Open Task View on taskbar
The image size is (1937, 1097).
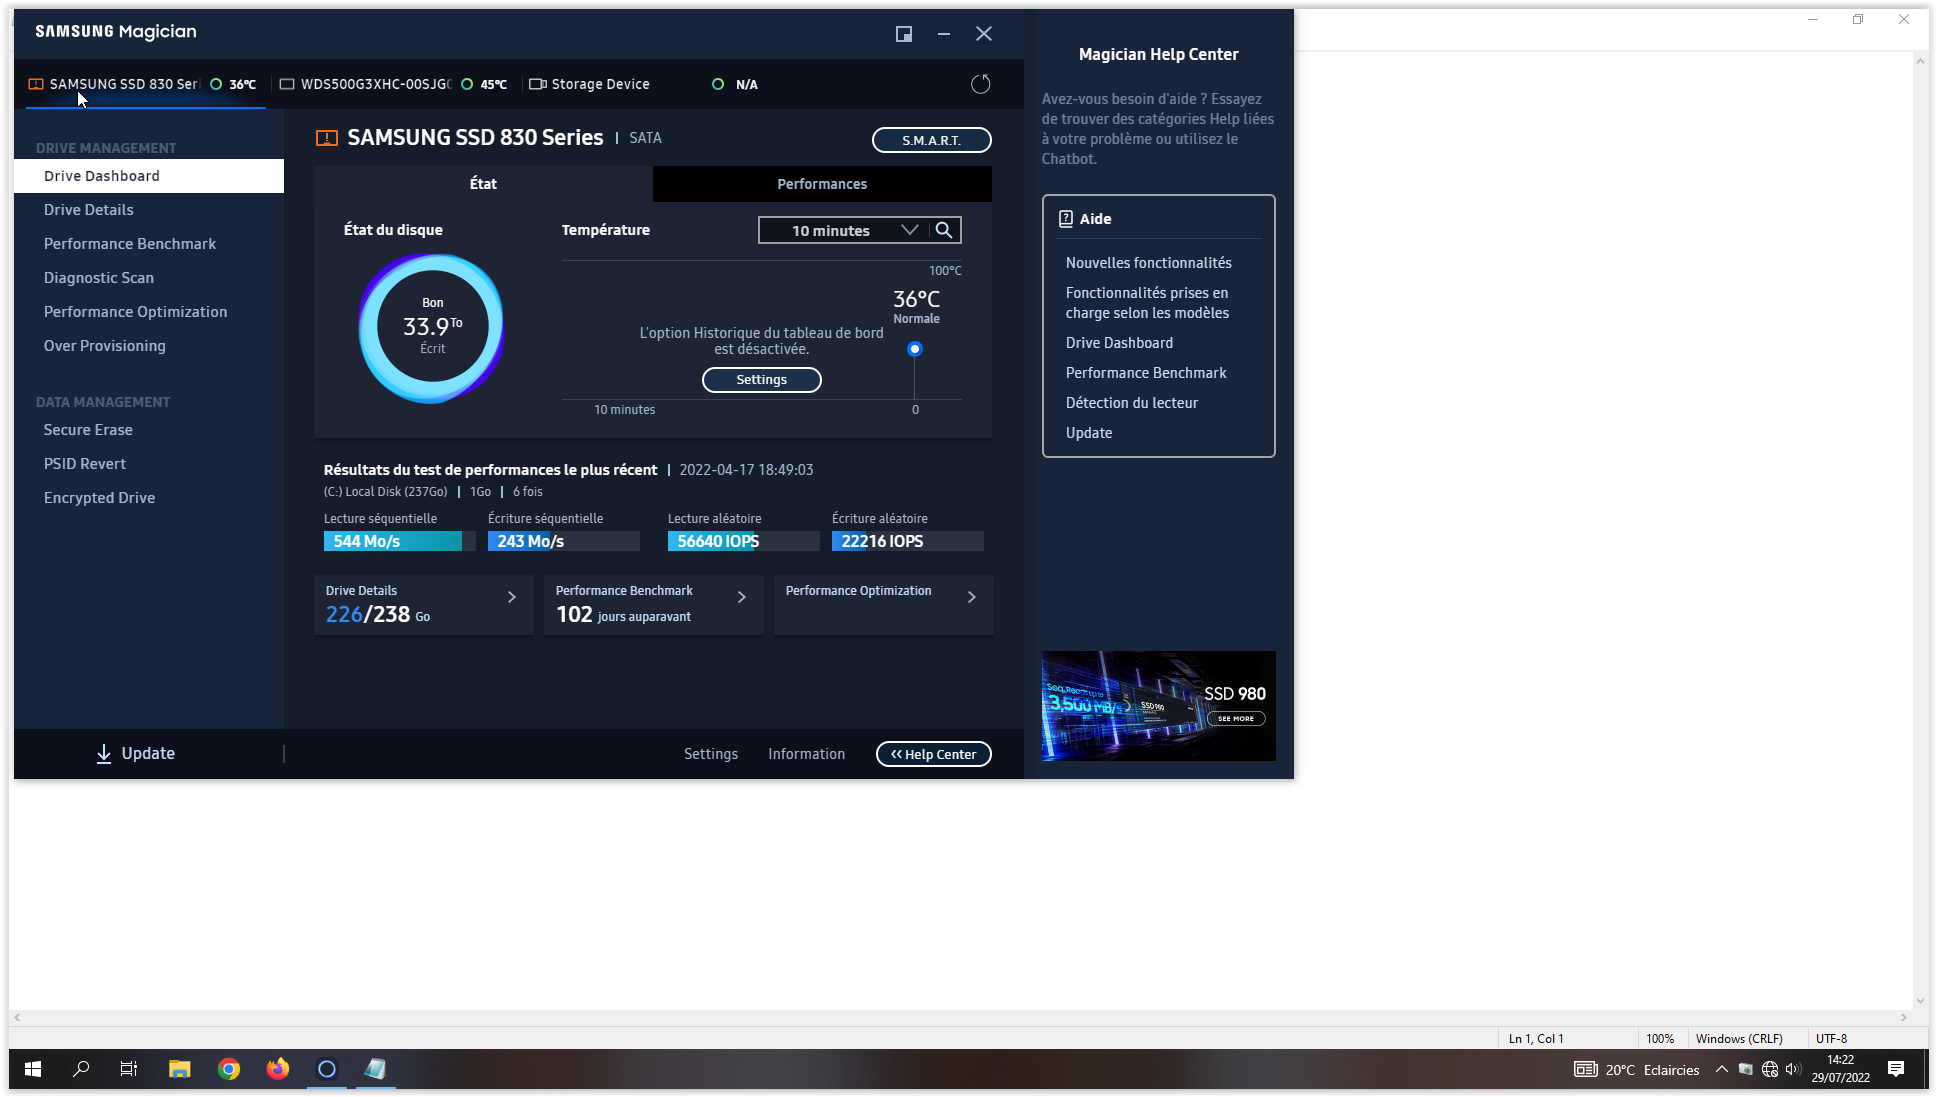[129, 1069]
